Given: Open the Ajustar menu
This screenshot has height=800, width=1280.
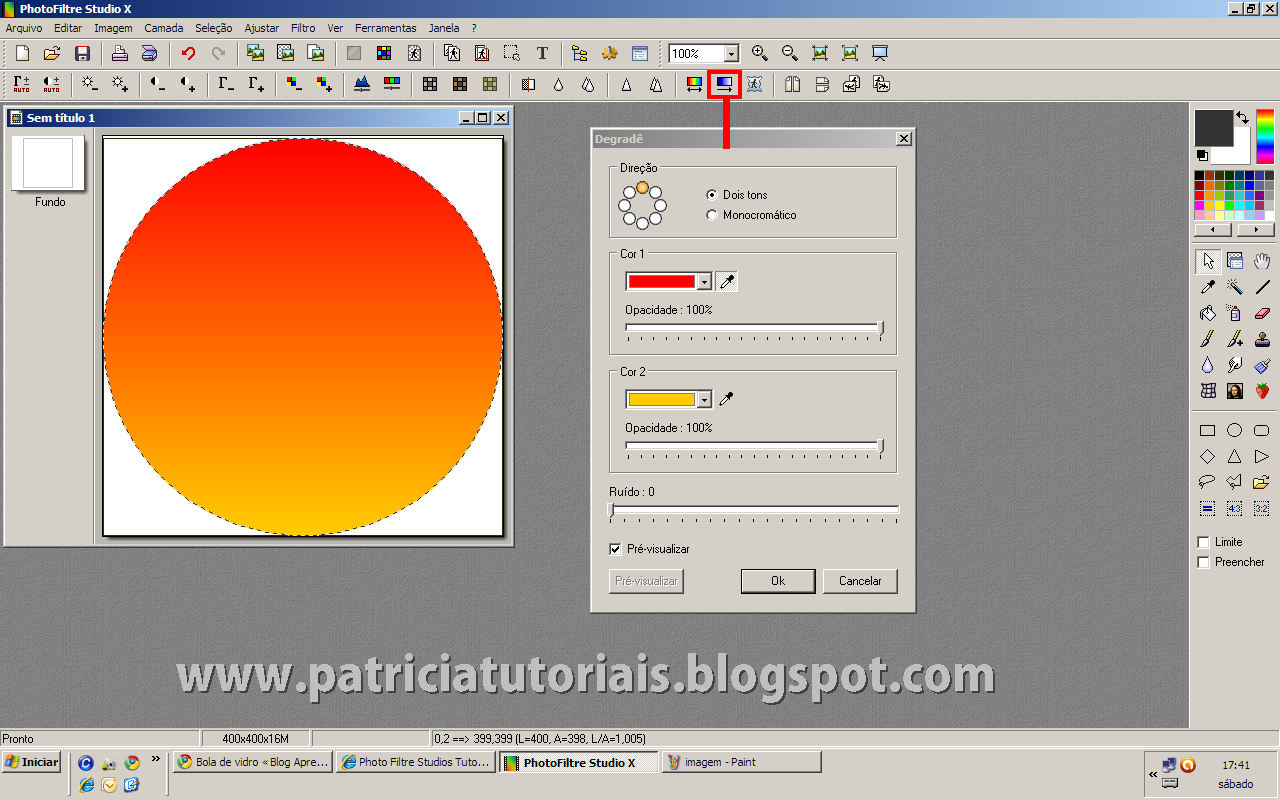Looking at the screenshot, I should 262,28.
